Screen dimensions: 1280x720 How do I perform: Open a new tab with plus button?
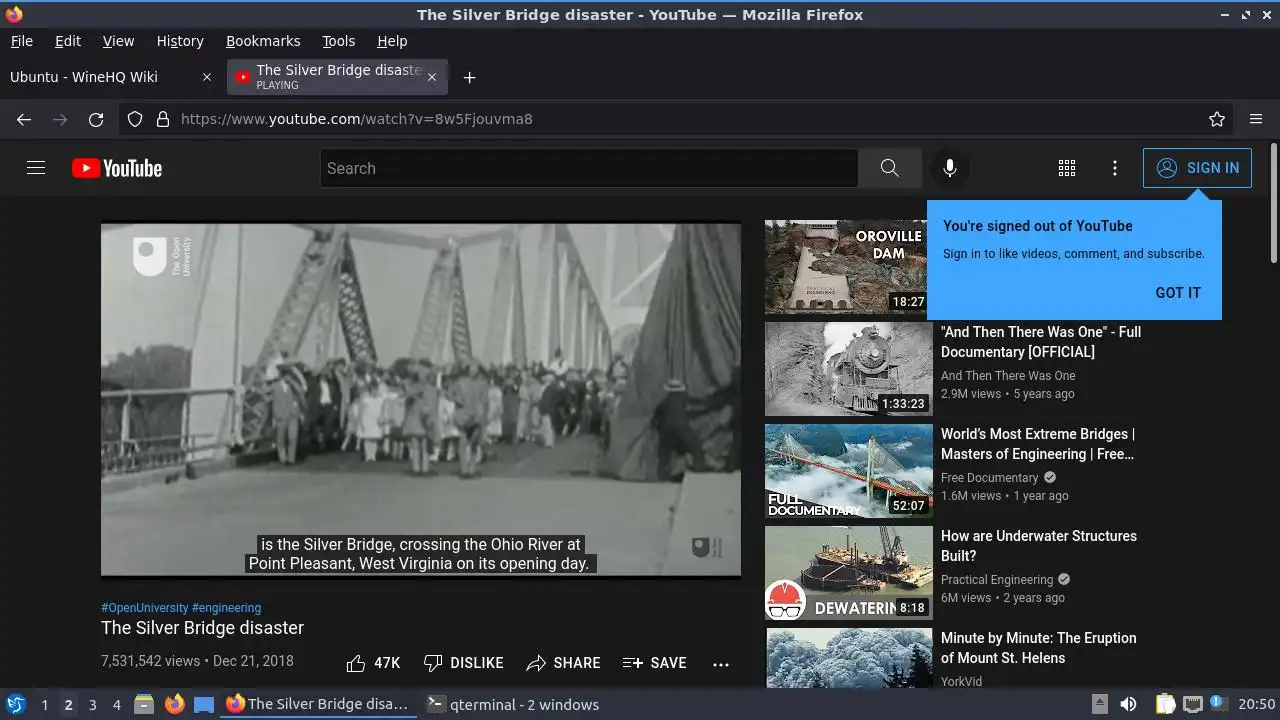pyautogui.click(x=469, y=77)
